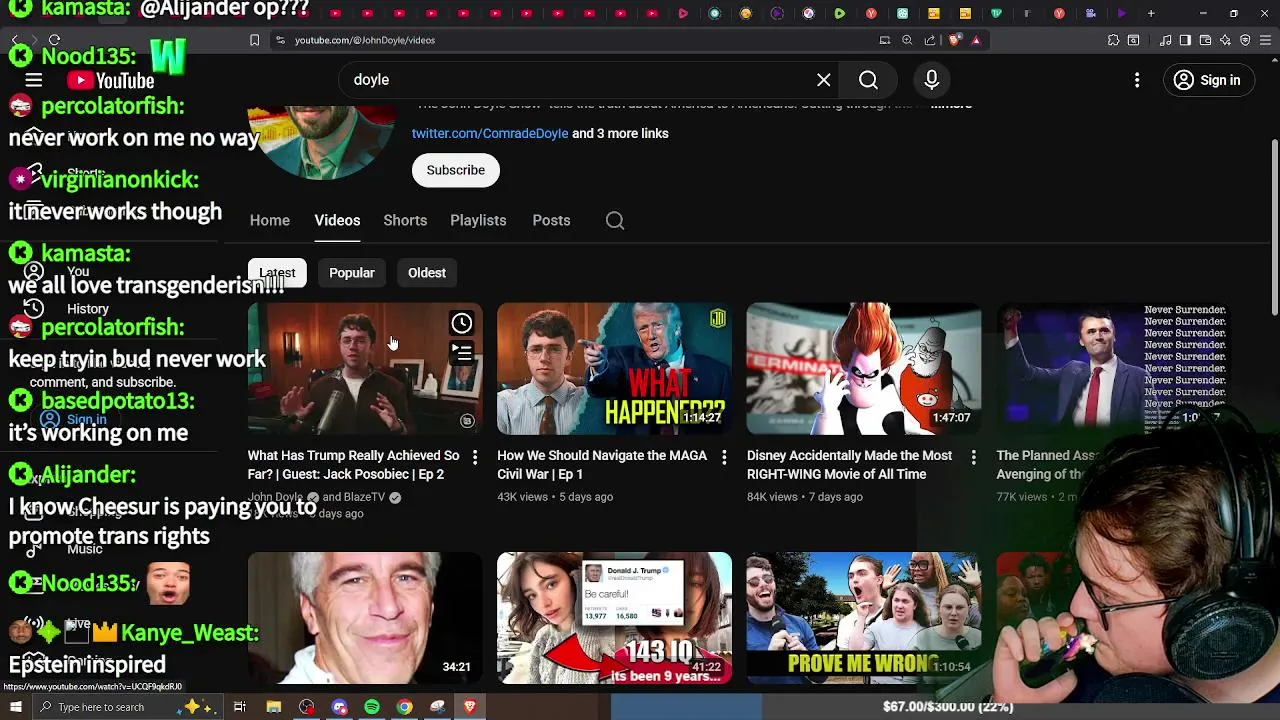Screen dimensions: 1280x720
Task: Launch Brave Leo AI sparkle icon
Action: (1225, 40)
